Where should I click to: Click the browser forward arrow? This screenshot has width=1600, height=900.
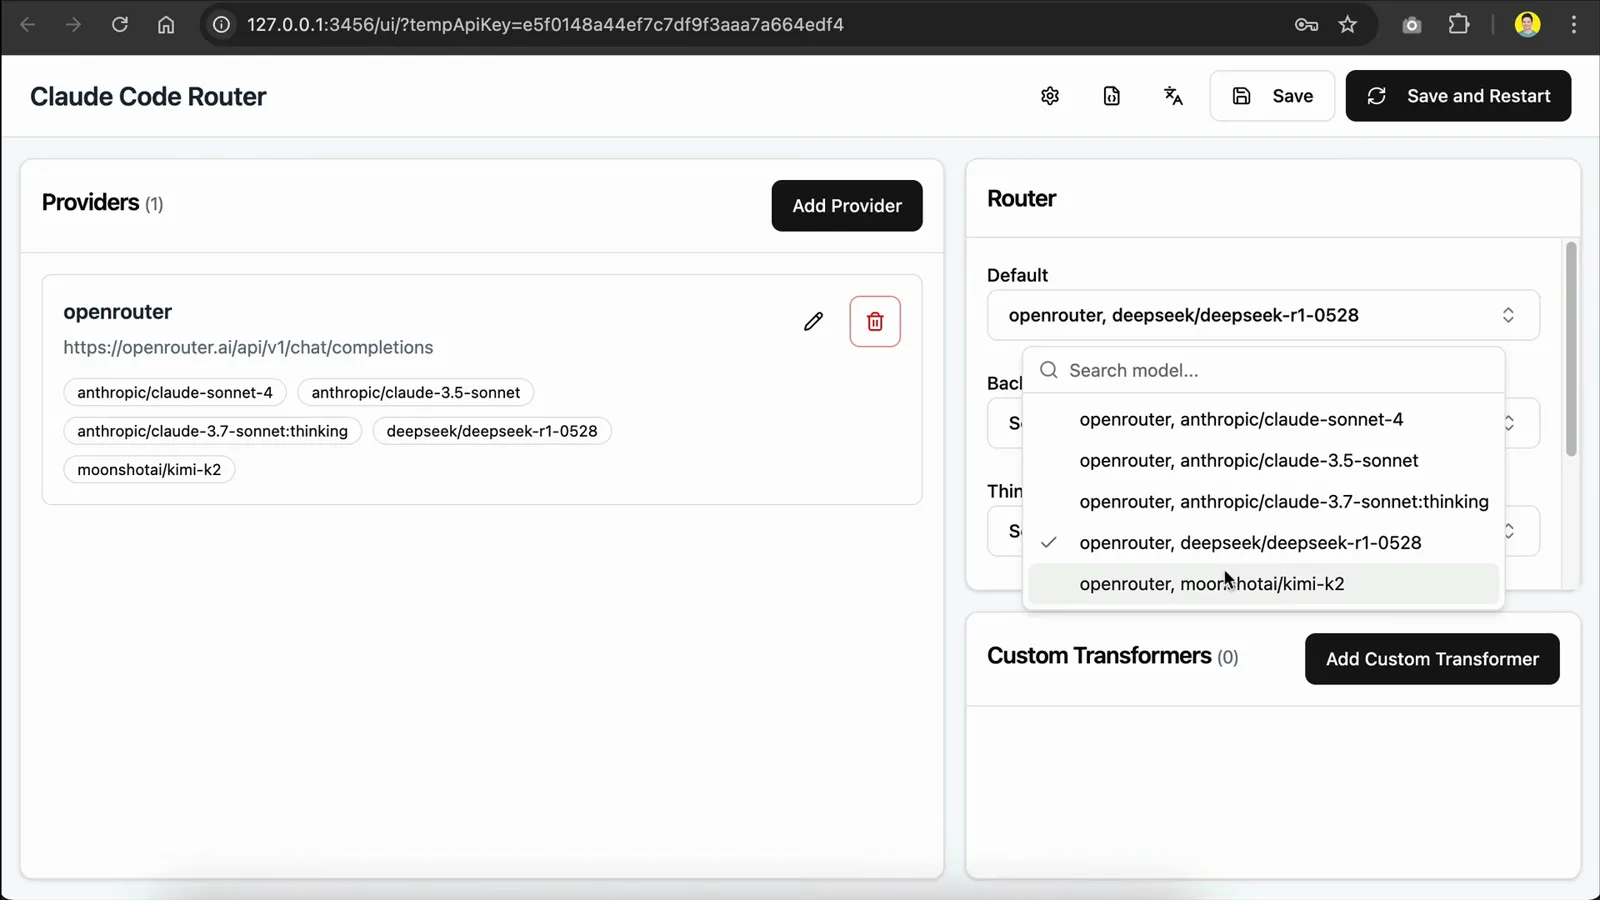pyautogui.click(x=73, y=24)
